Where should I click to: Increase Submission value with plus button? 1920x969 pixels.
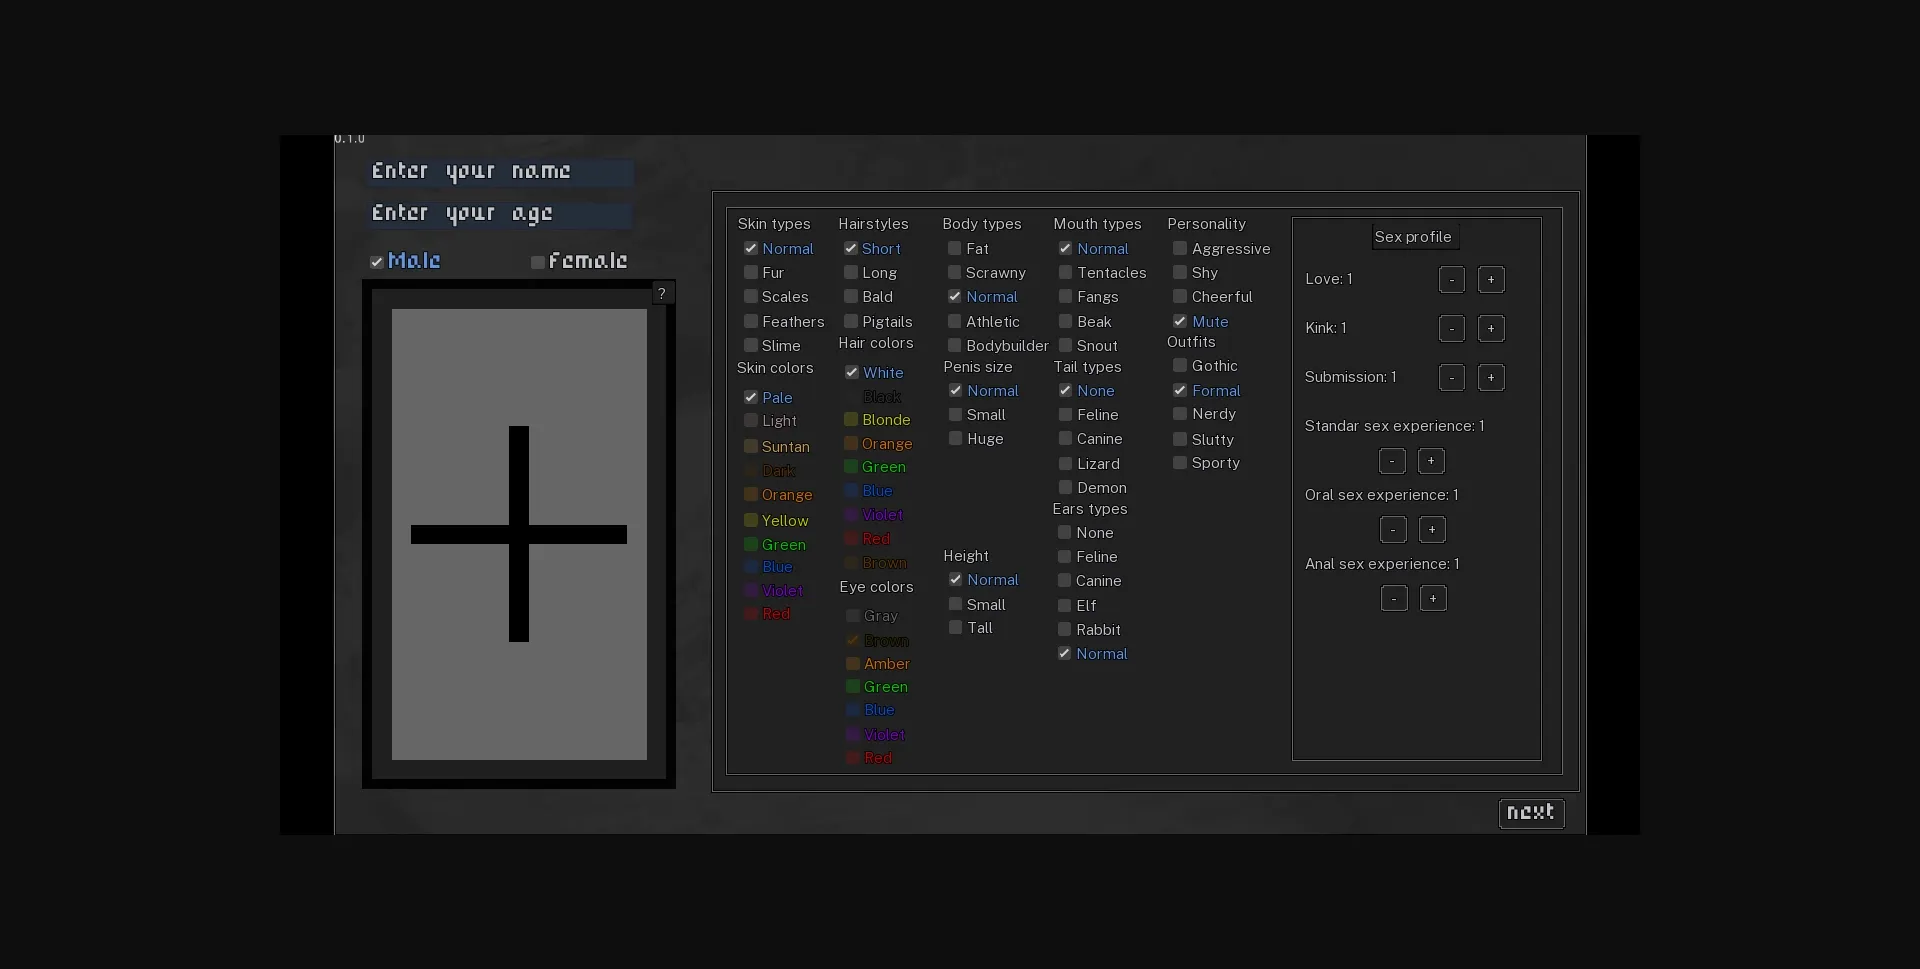click(1490, 378)
